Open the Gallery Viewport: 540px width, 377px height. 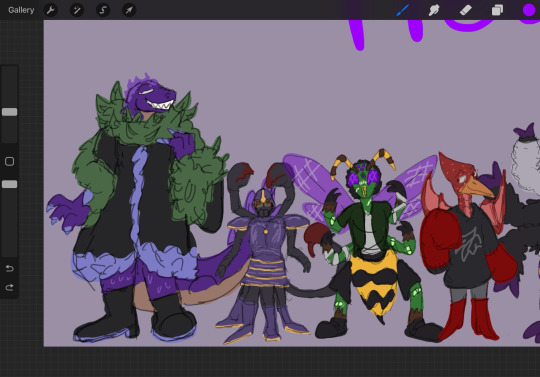point(21,10)
